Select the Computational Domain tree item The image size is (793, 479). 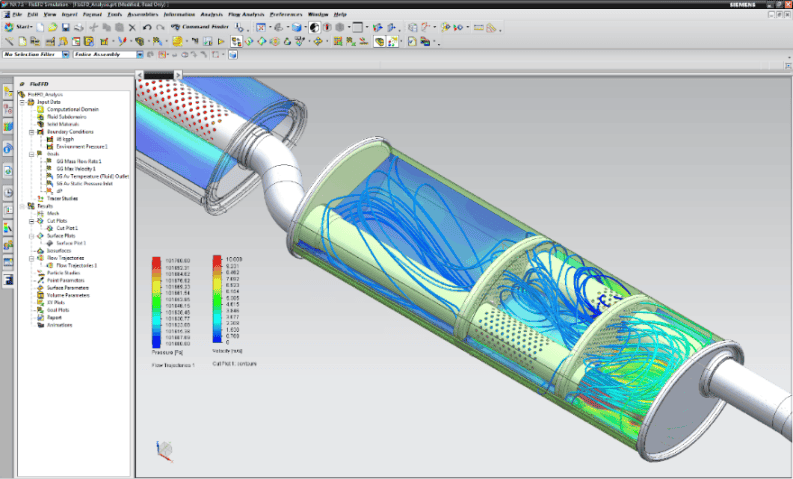pyautogui.click(x=74, y=109)
